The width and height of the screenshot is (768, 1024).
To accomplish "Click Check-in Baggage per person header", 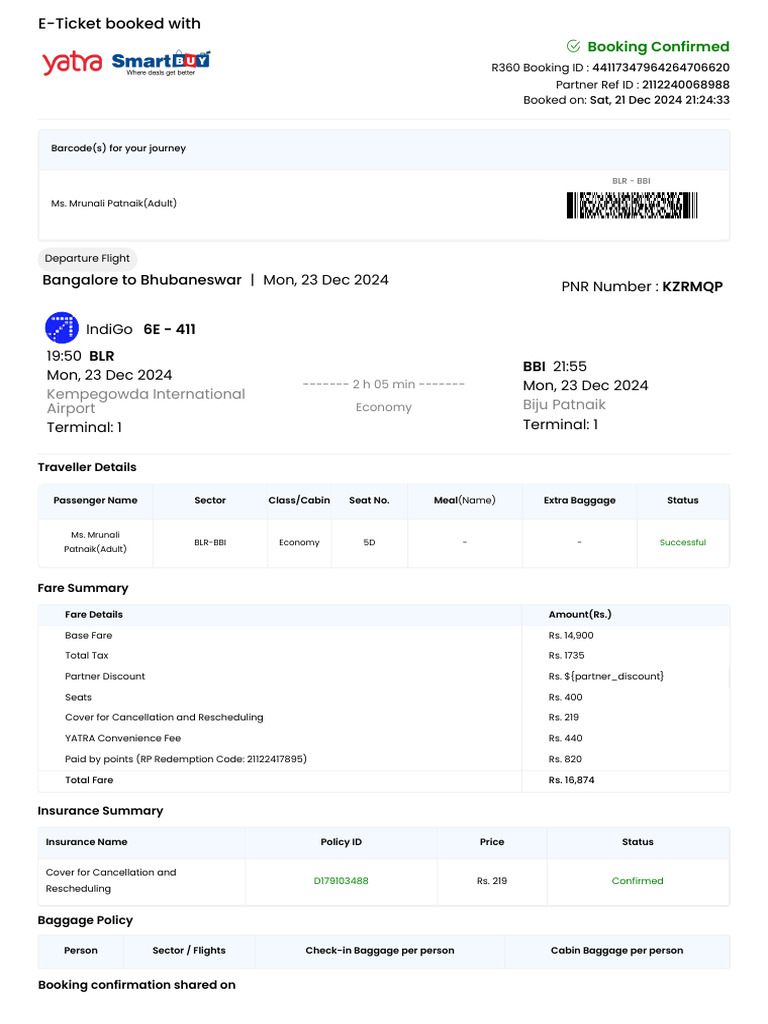I will point(380,951).
